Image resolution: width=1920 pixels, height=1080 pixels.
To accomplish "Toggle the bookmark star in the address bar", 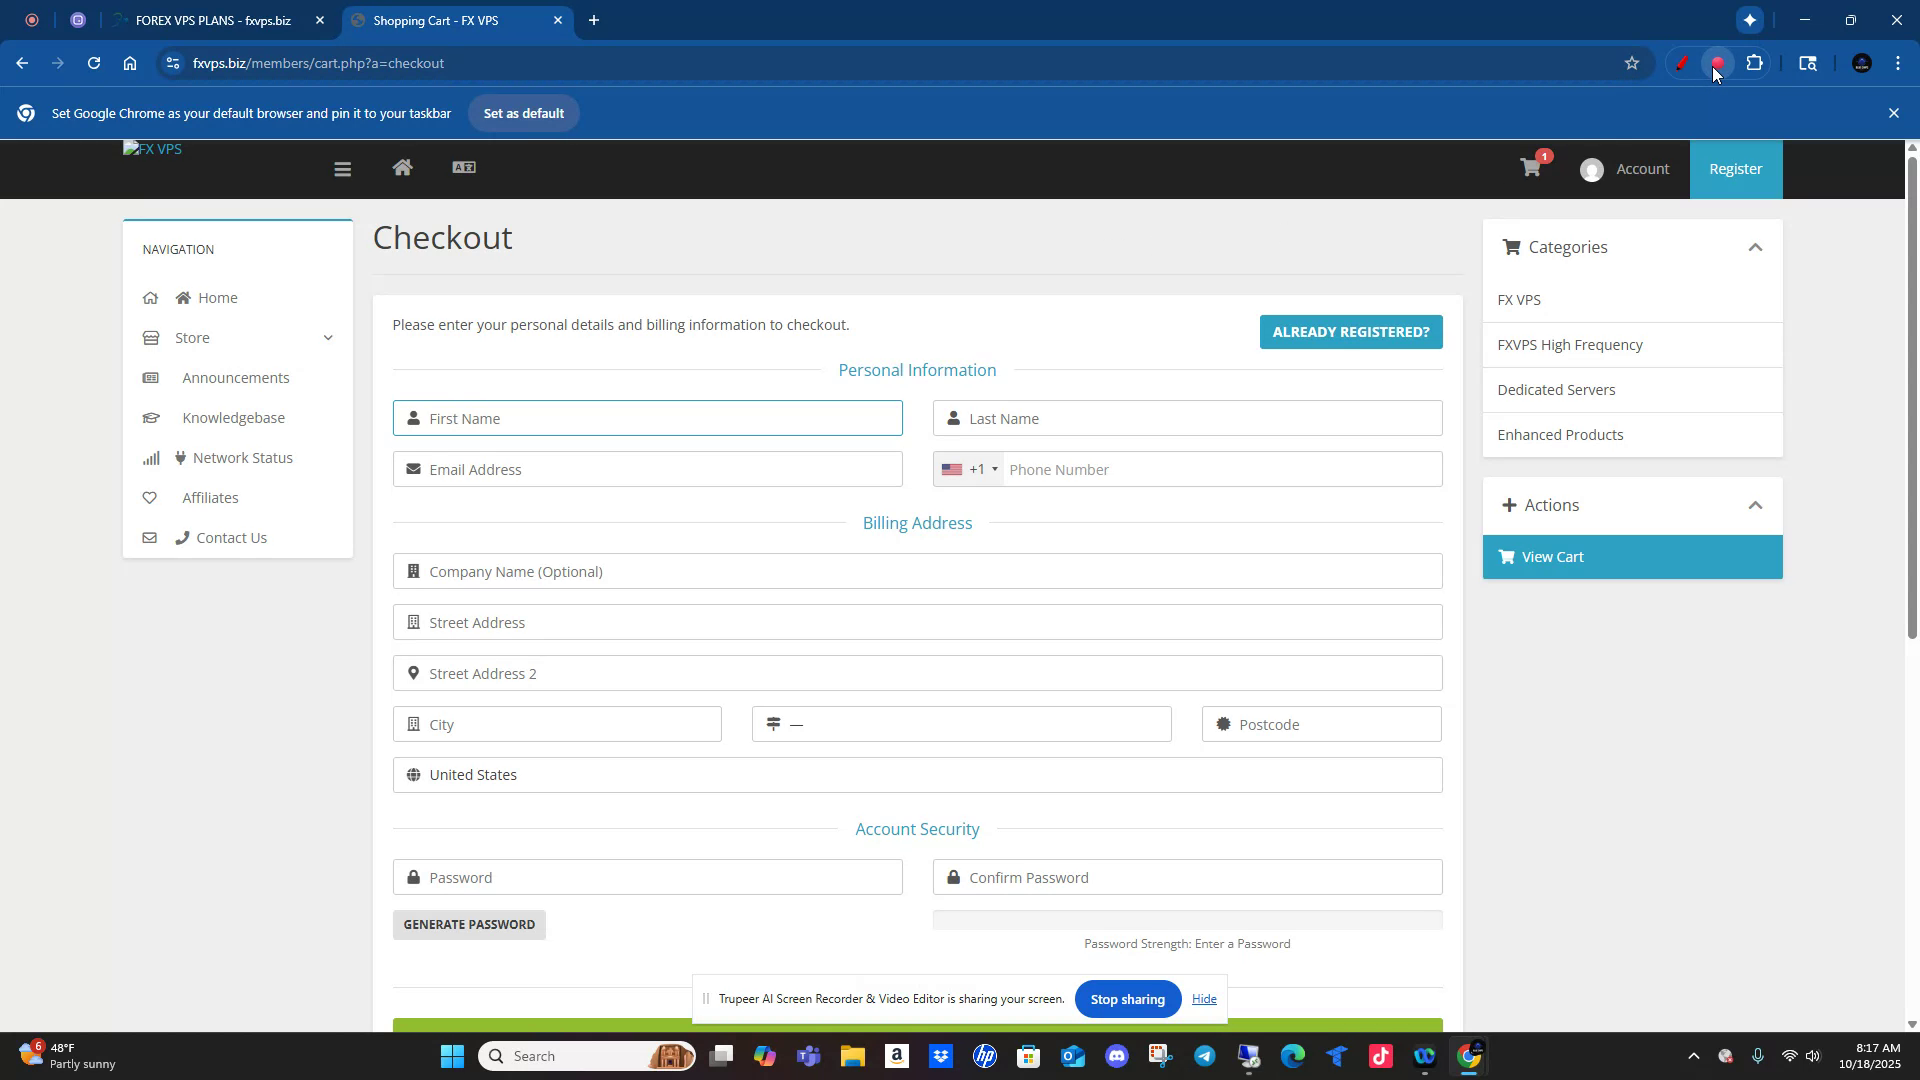I will coord(1632,63).
